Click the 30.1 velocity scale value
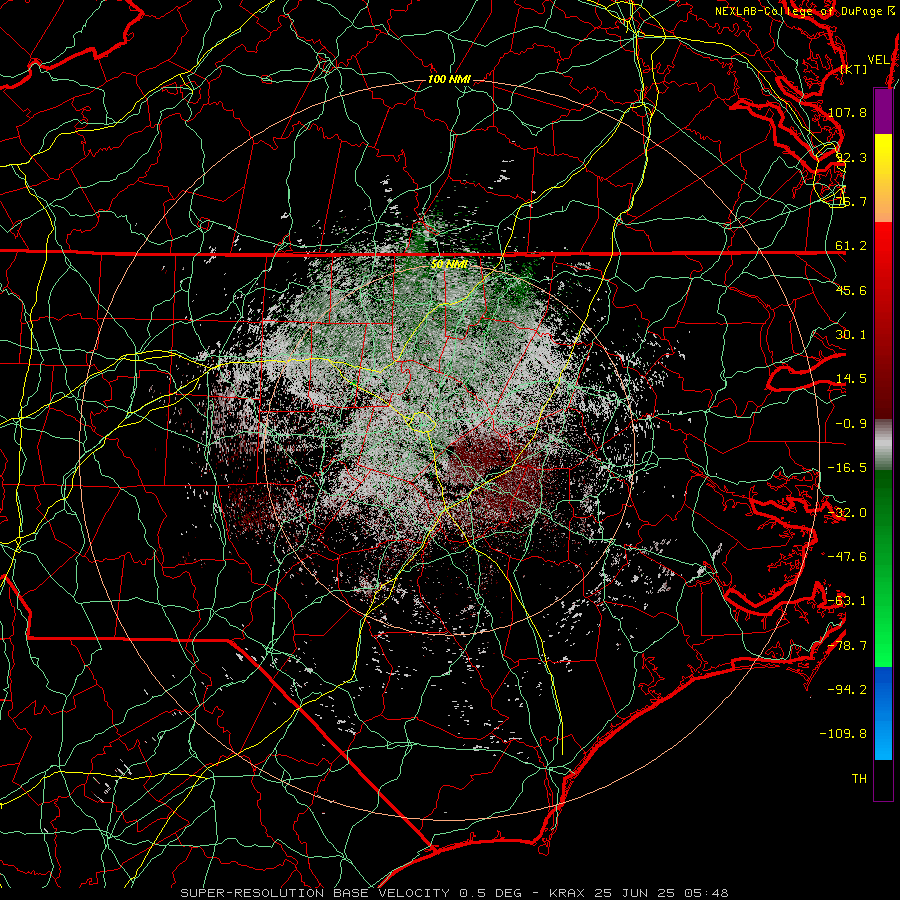The width and height of the screenshot is (900, 900). coord(851,335)
